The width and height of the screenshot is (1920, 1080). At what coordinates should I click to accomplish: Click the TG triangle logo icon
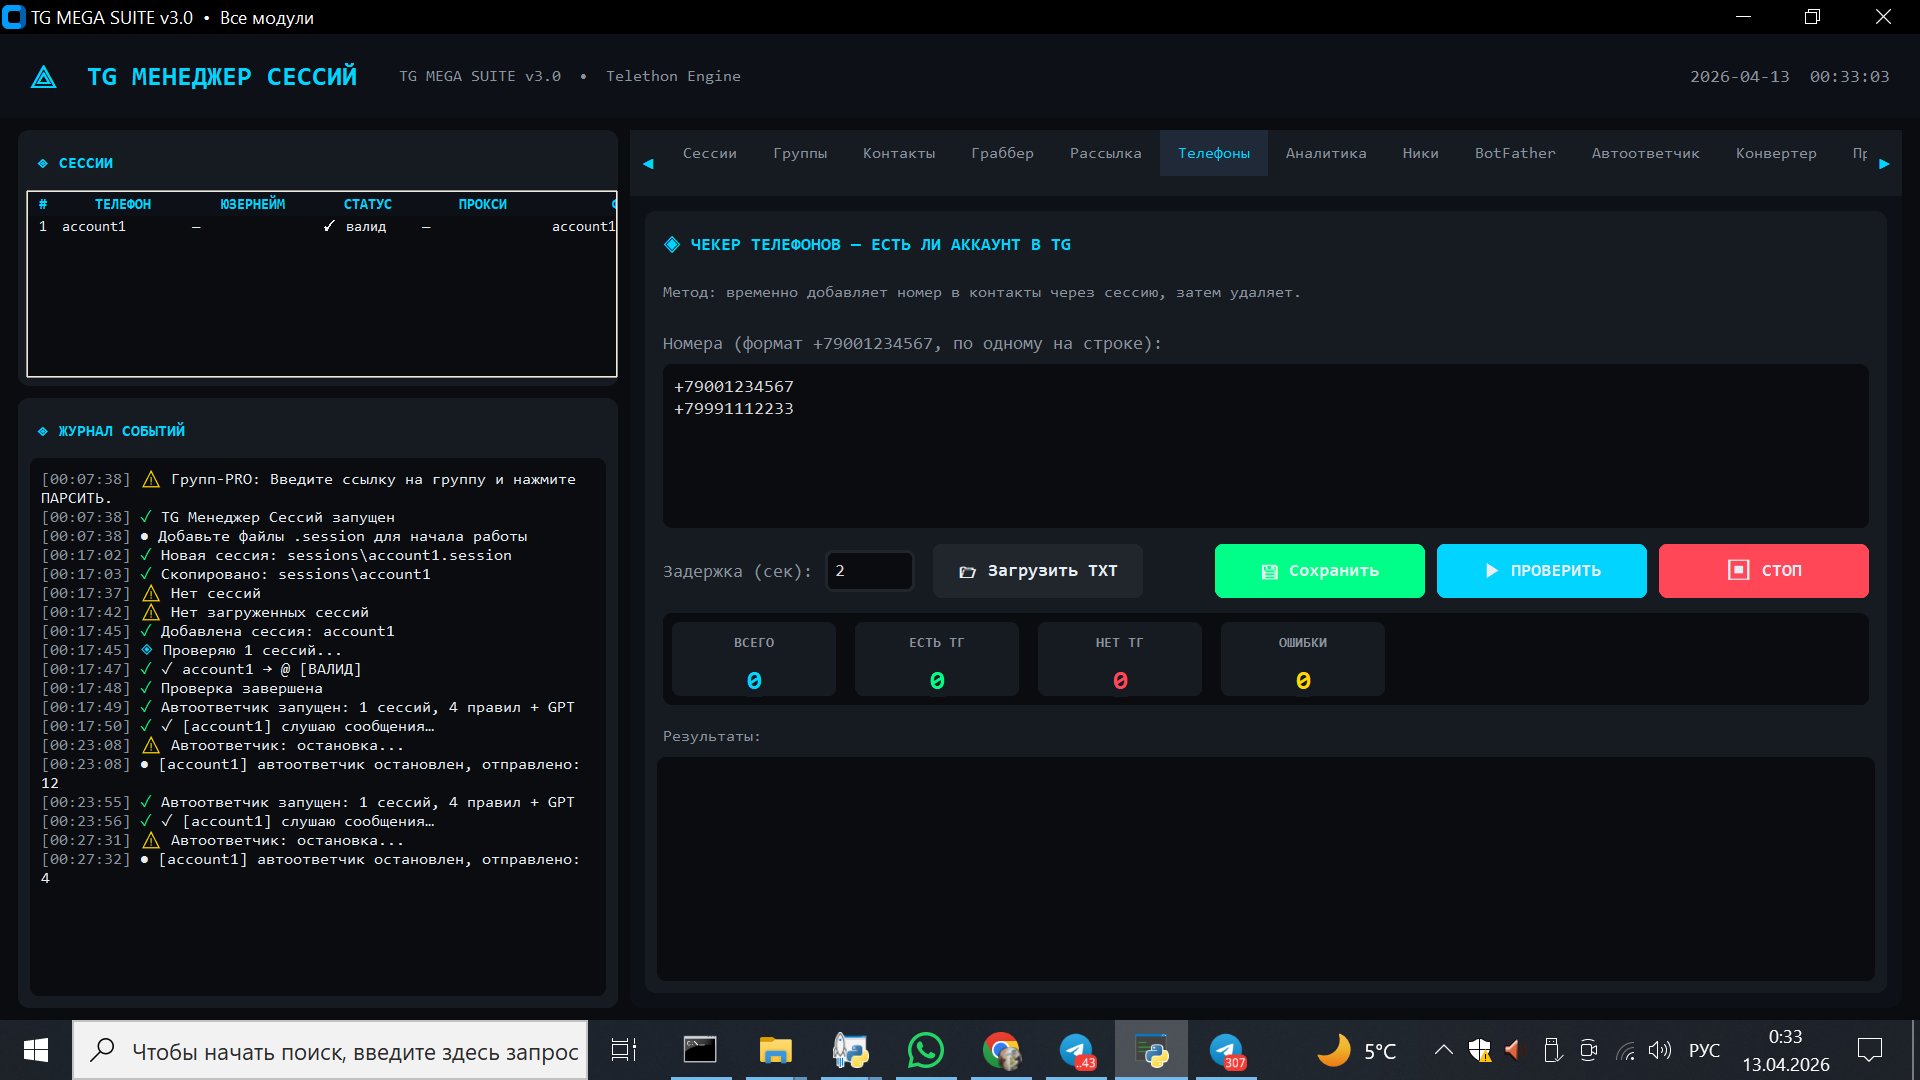[x=44, y=77]
